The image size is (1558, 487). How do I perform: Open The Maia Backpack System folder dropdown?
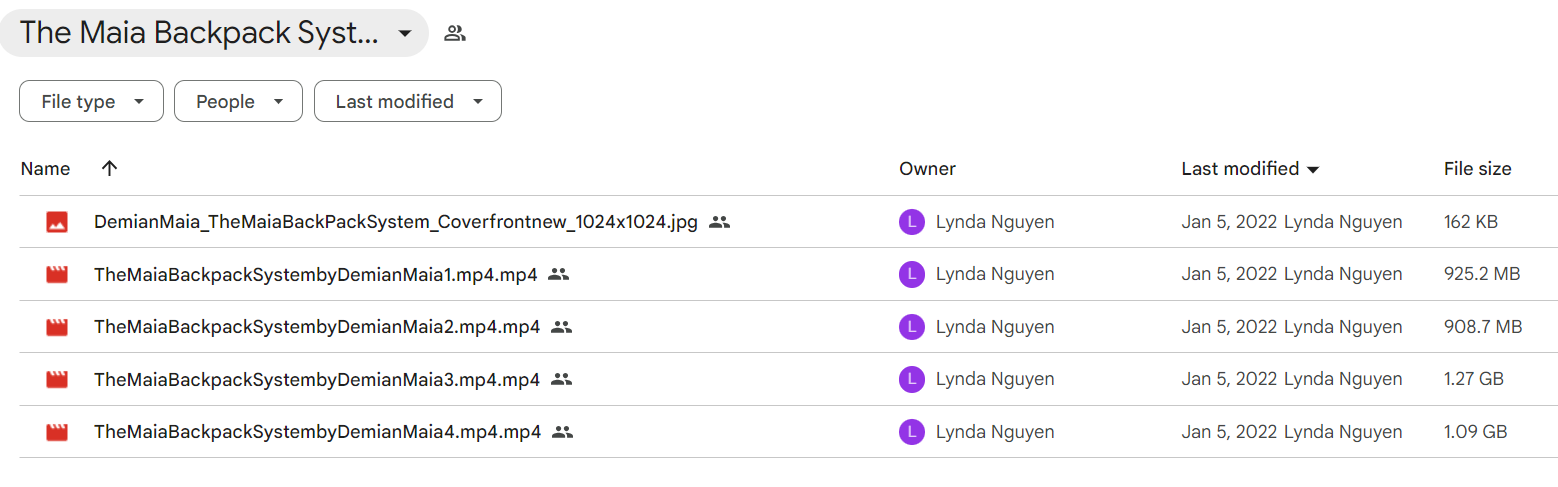click(x=214, y=33)
